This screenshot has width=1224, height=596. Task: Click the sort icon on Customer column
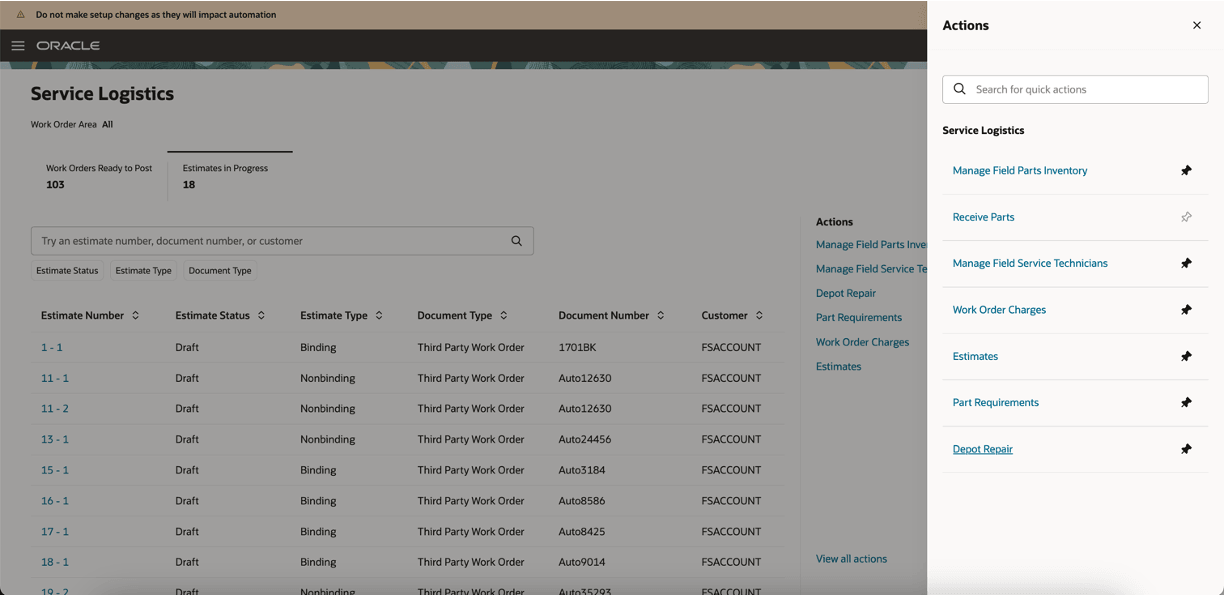coord(759,315)
